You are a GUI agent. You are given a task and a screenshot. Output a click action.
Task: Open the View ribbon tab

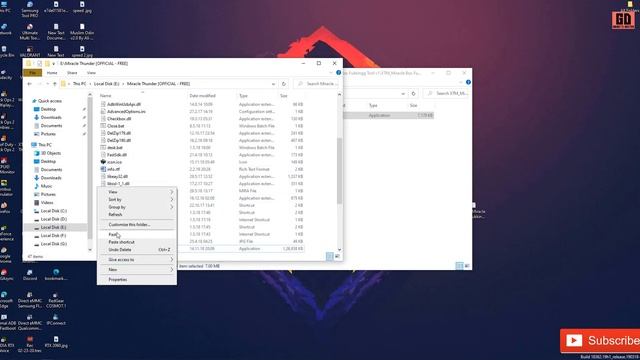point(91,73)
